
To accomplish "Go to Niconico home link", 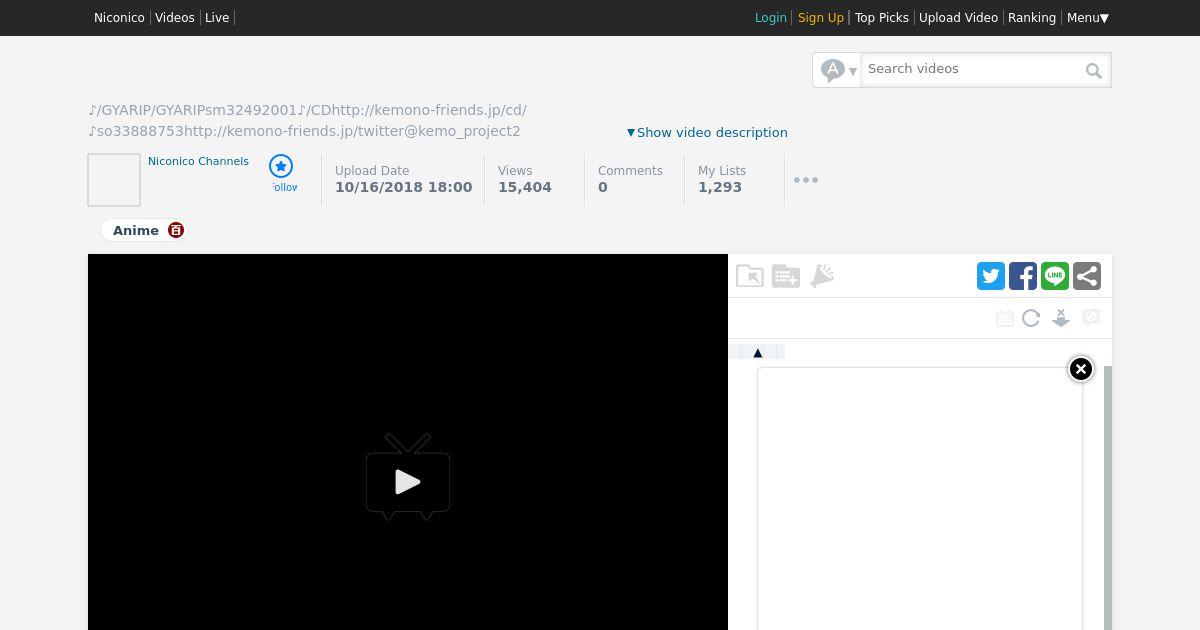I will tap(119, 18).
